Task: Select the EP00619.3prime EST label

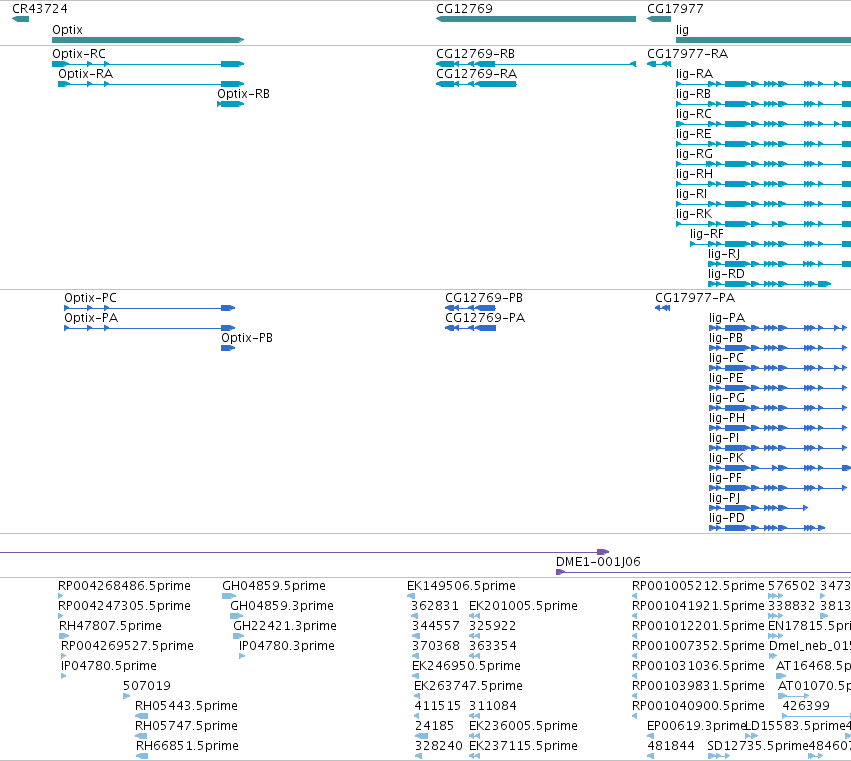Action: click(697, 726)
